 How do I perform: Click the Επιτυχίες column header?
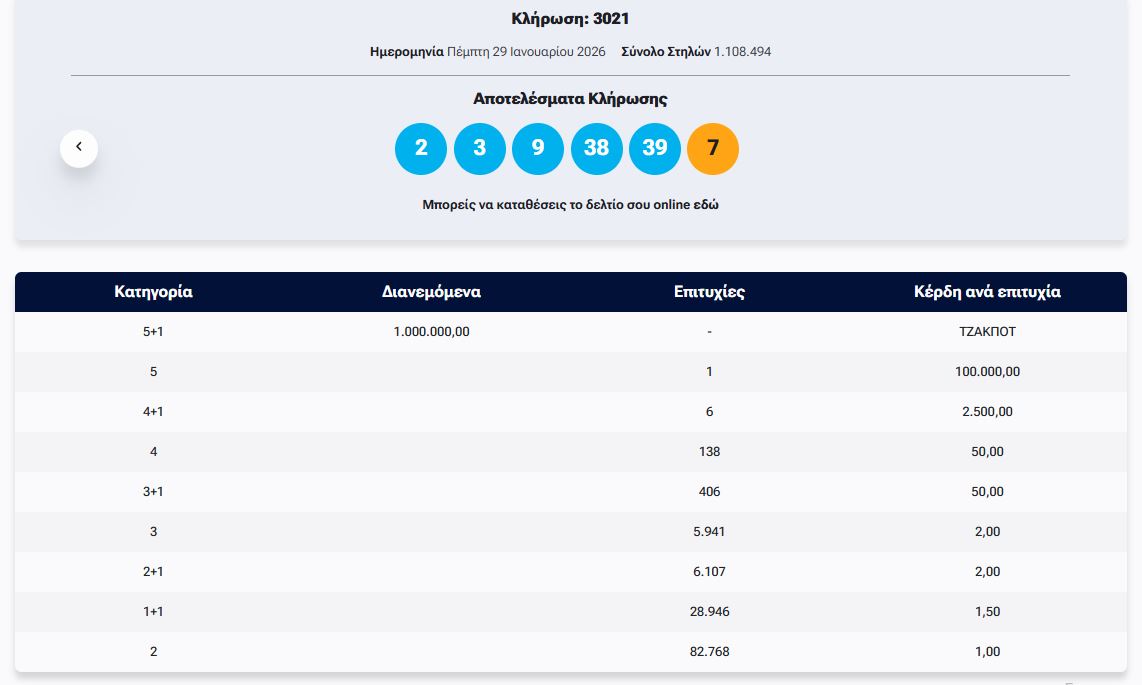pos(709,292)
